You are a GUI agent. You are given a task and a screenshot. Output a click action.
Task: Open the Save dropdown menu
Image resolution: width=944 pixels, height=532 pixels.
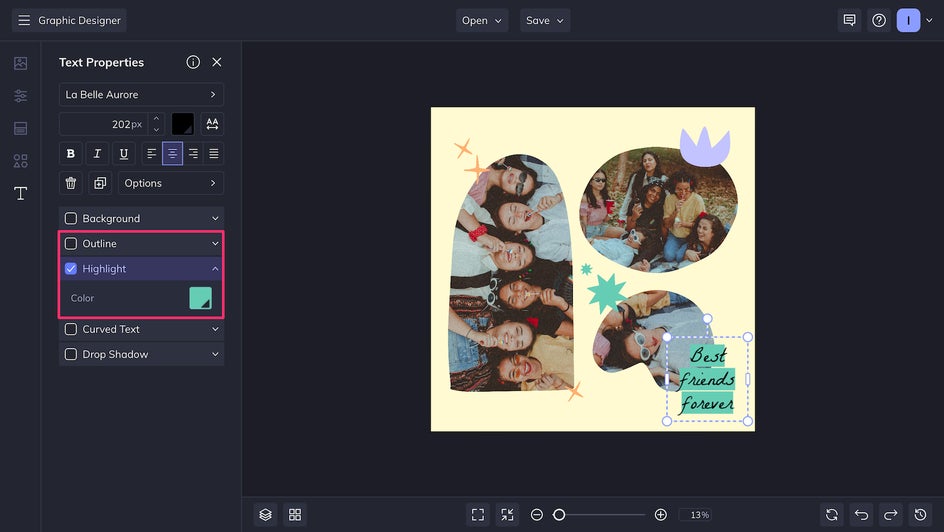(545, 20)
